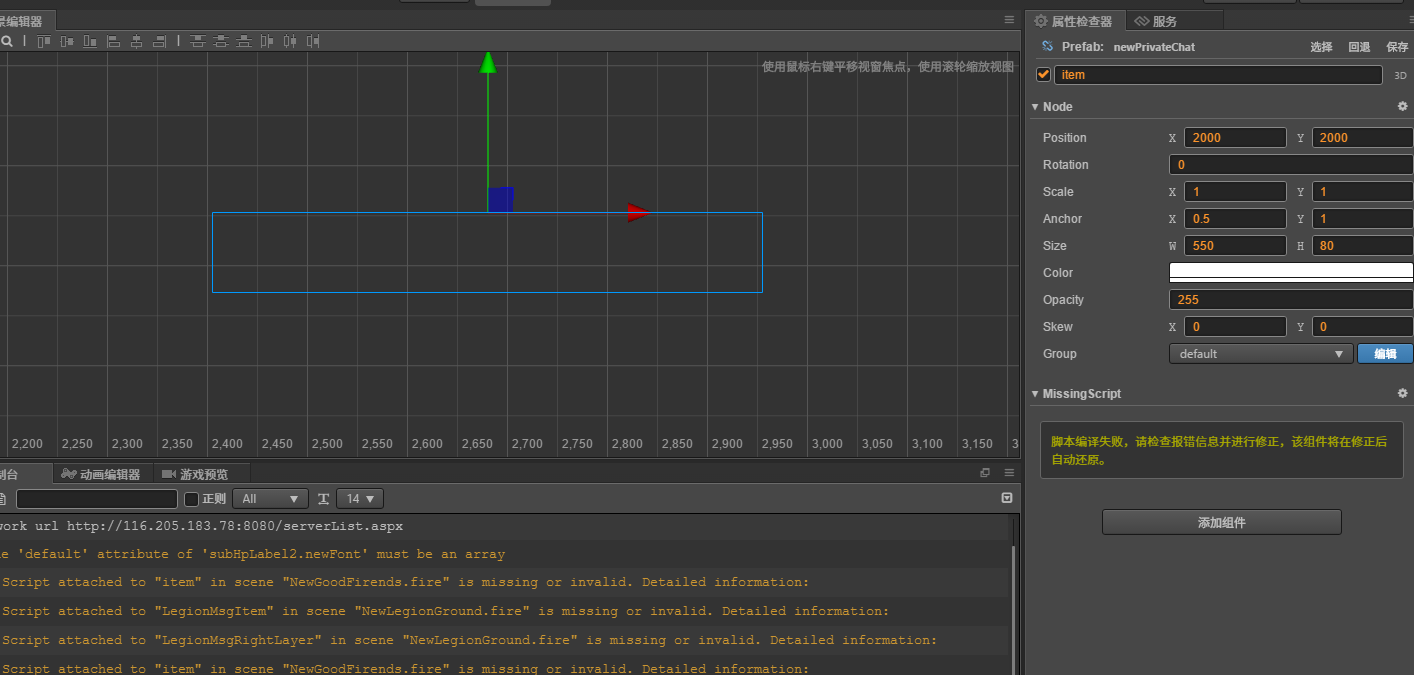Align selected nodes to horizontal center
Viewport: 1414px width, 675px height.
click(x=136, y=41)
